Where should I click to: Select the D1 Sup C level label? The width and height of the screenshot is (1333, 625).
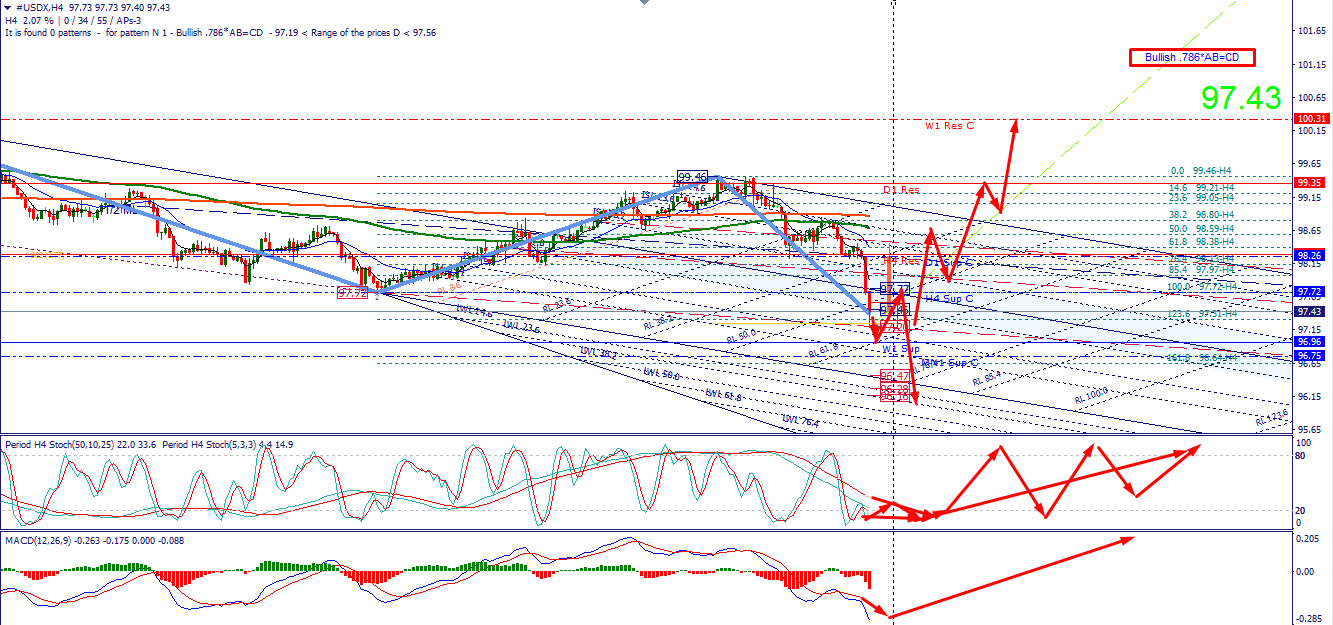(x=950, y=262)
